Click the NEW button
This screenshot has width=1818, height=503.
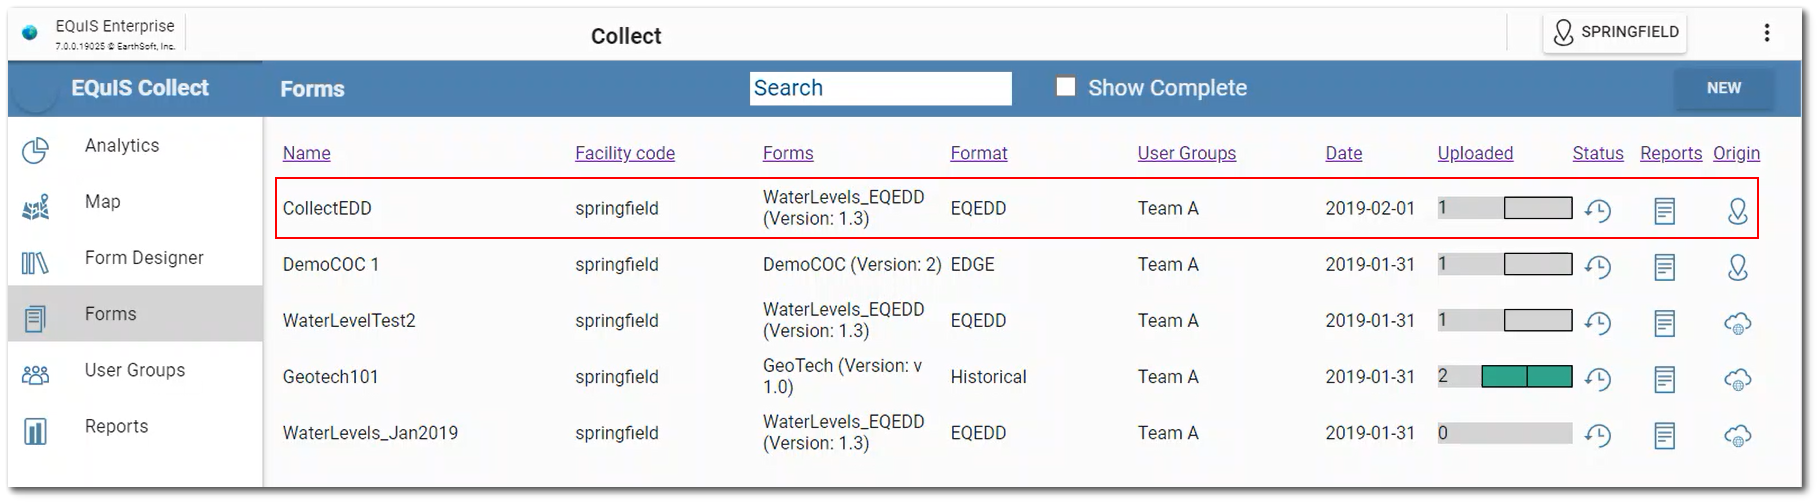[1724, 88]
